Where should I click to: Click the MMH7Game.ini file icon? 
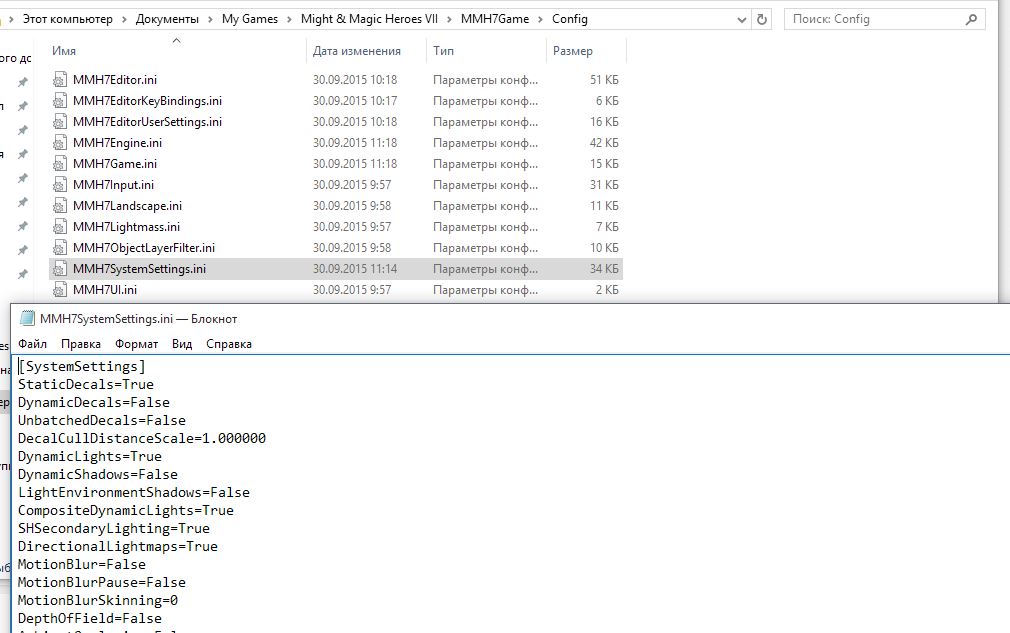click(59, 164)
